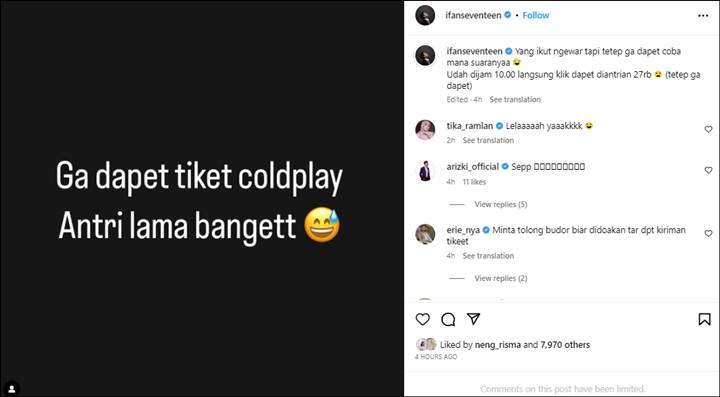Image resolution: width=720 pixels, height=397 pixels.
Task: Like the post with the heart icon
Action: 422,319
